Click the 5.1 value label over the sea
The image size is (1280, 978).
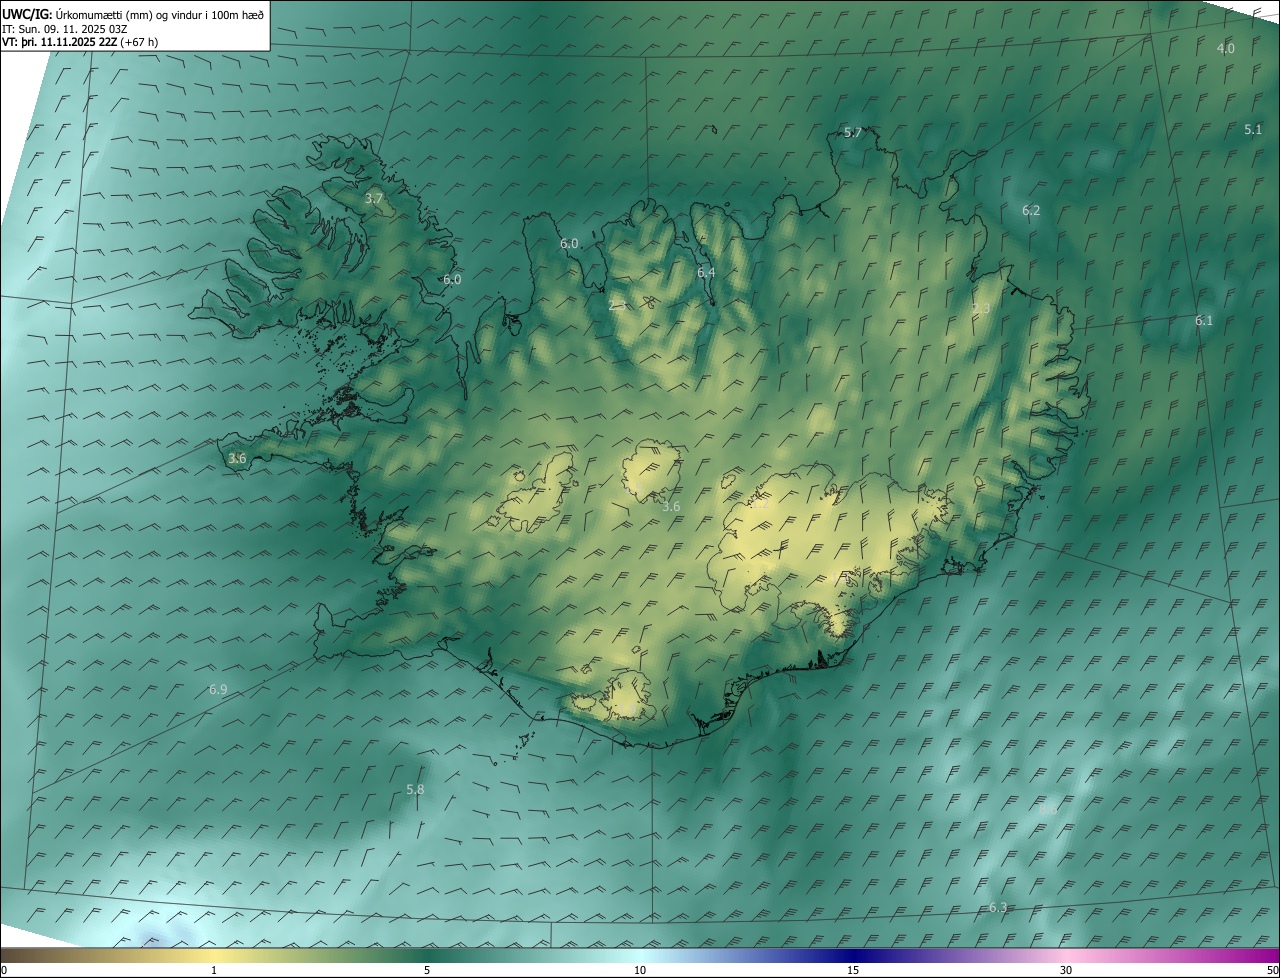coord(1253,129)
